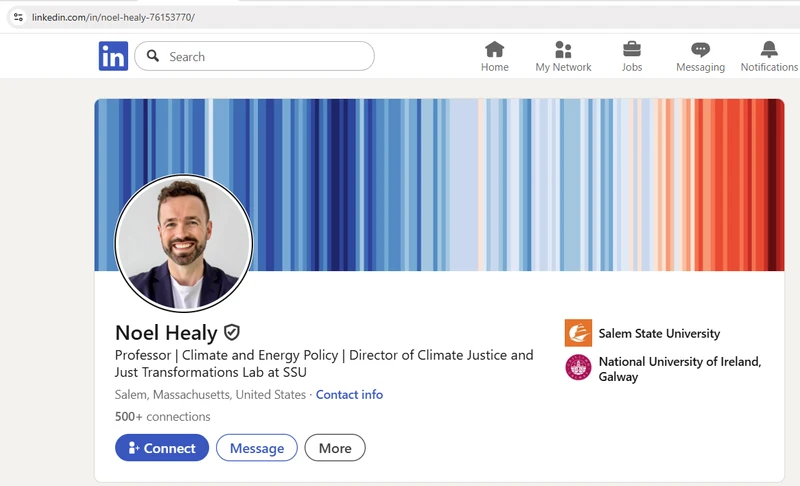Screen dimensions: 800x486
Task: Click the 500+ connections text
Action: [163, 416]
